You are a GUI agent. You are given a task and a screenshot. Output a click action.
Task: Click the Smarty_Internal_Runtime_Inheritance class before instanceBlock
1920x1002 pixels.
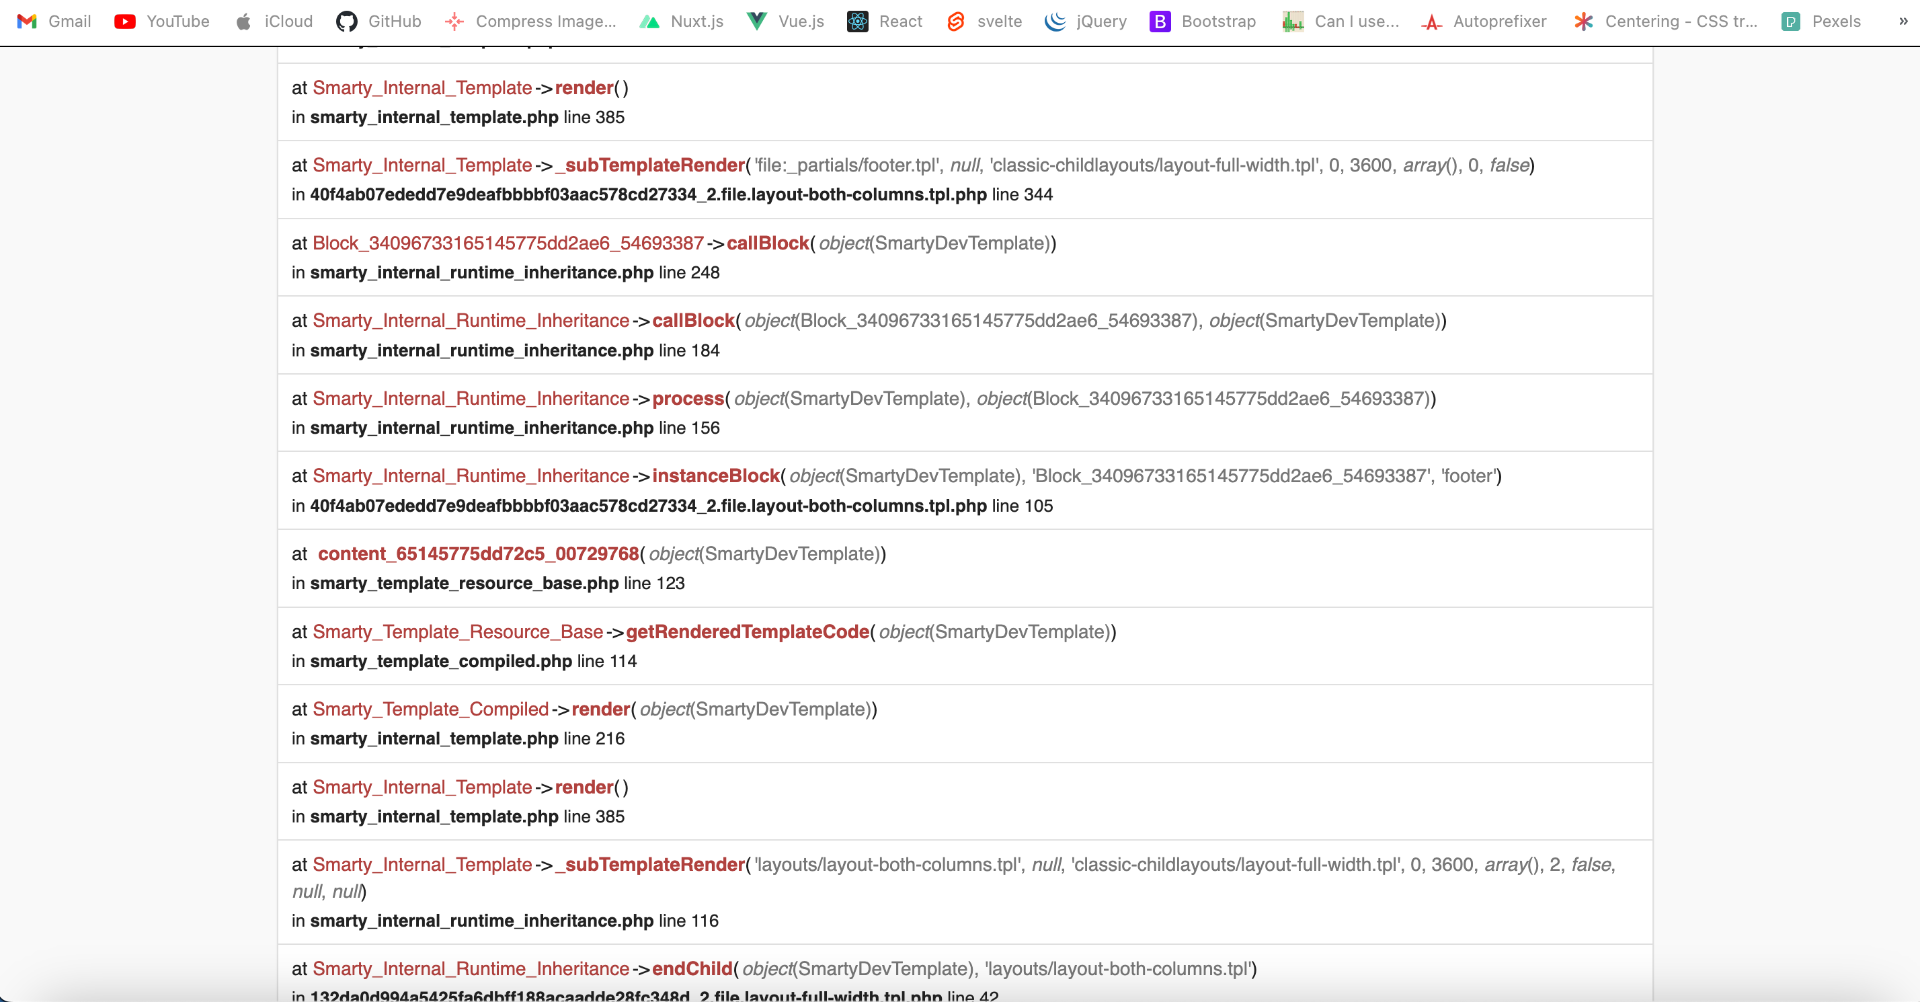(x=471, y=476)
